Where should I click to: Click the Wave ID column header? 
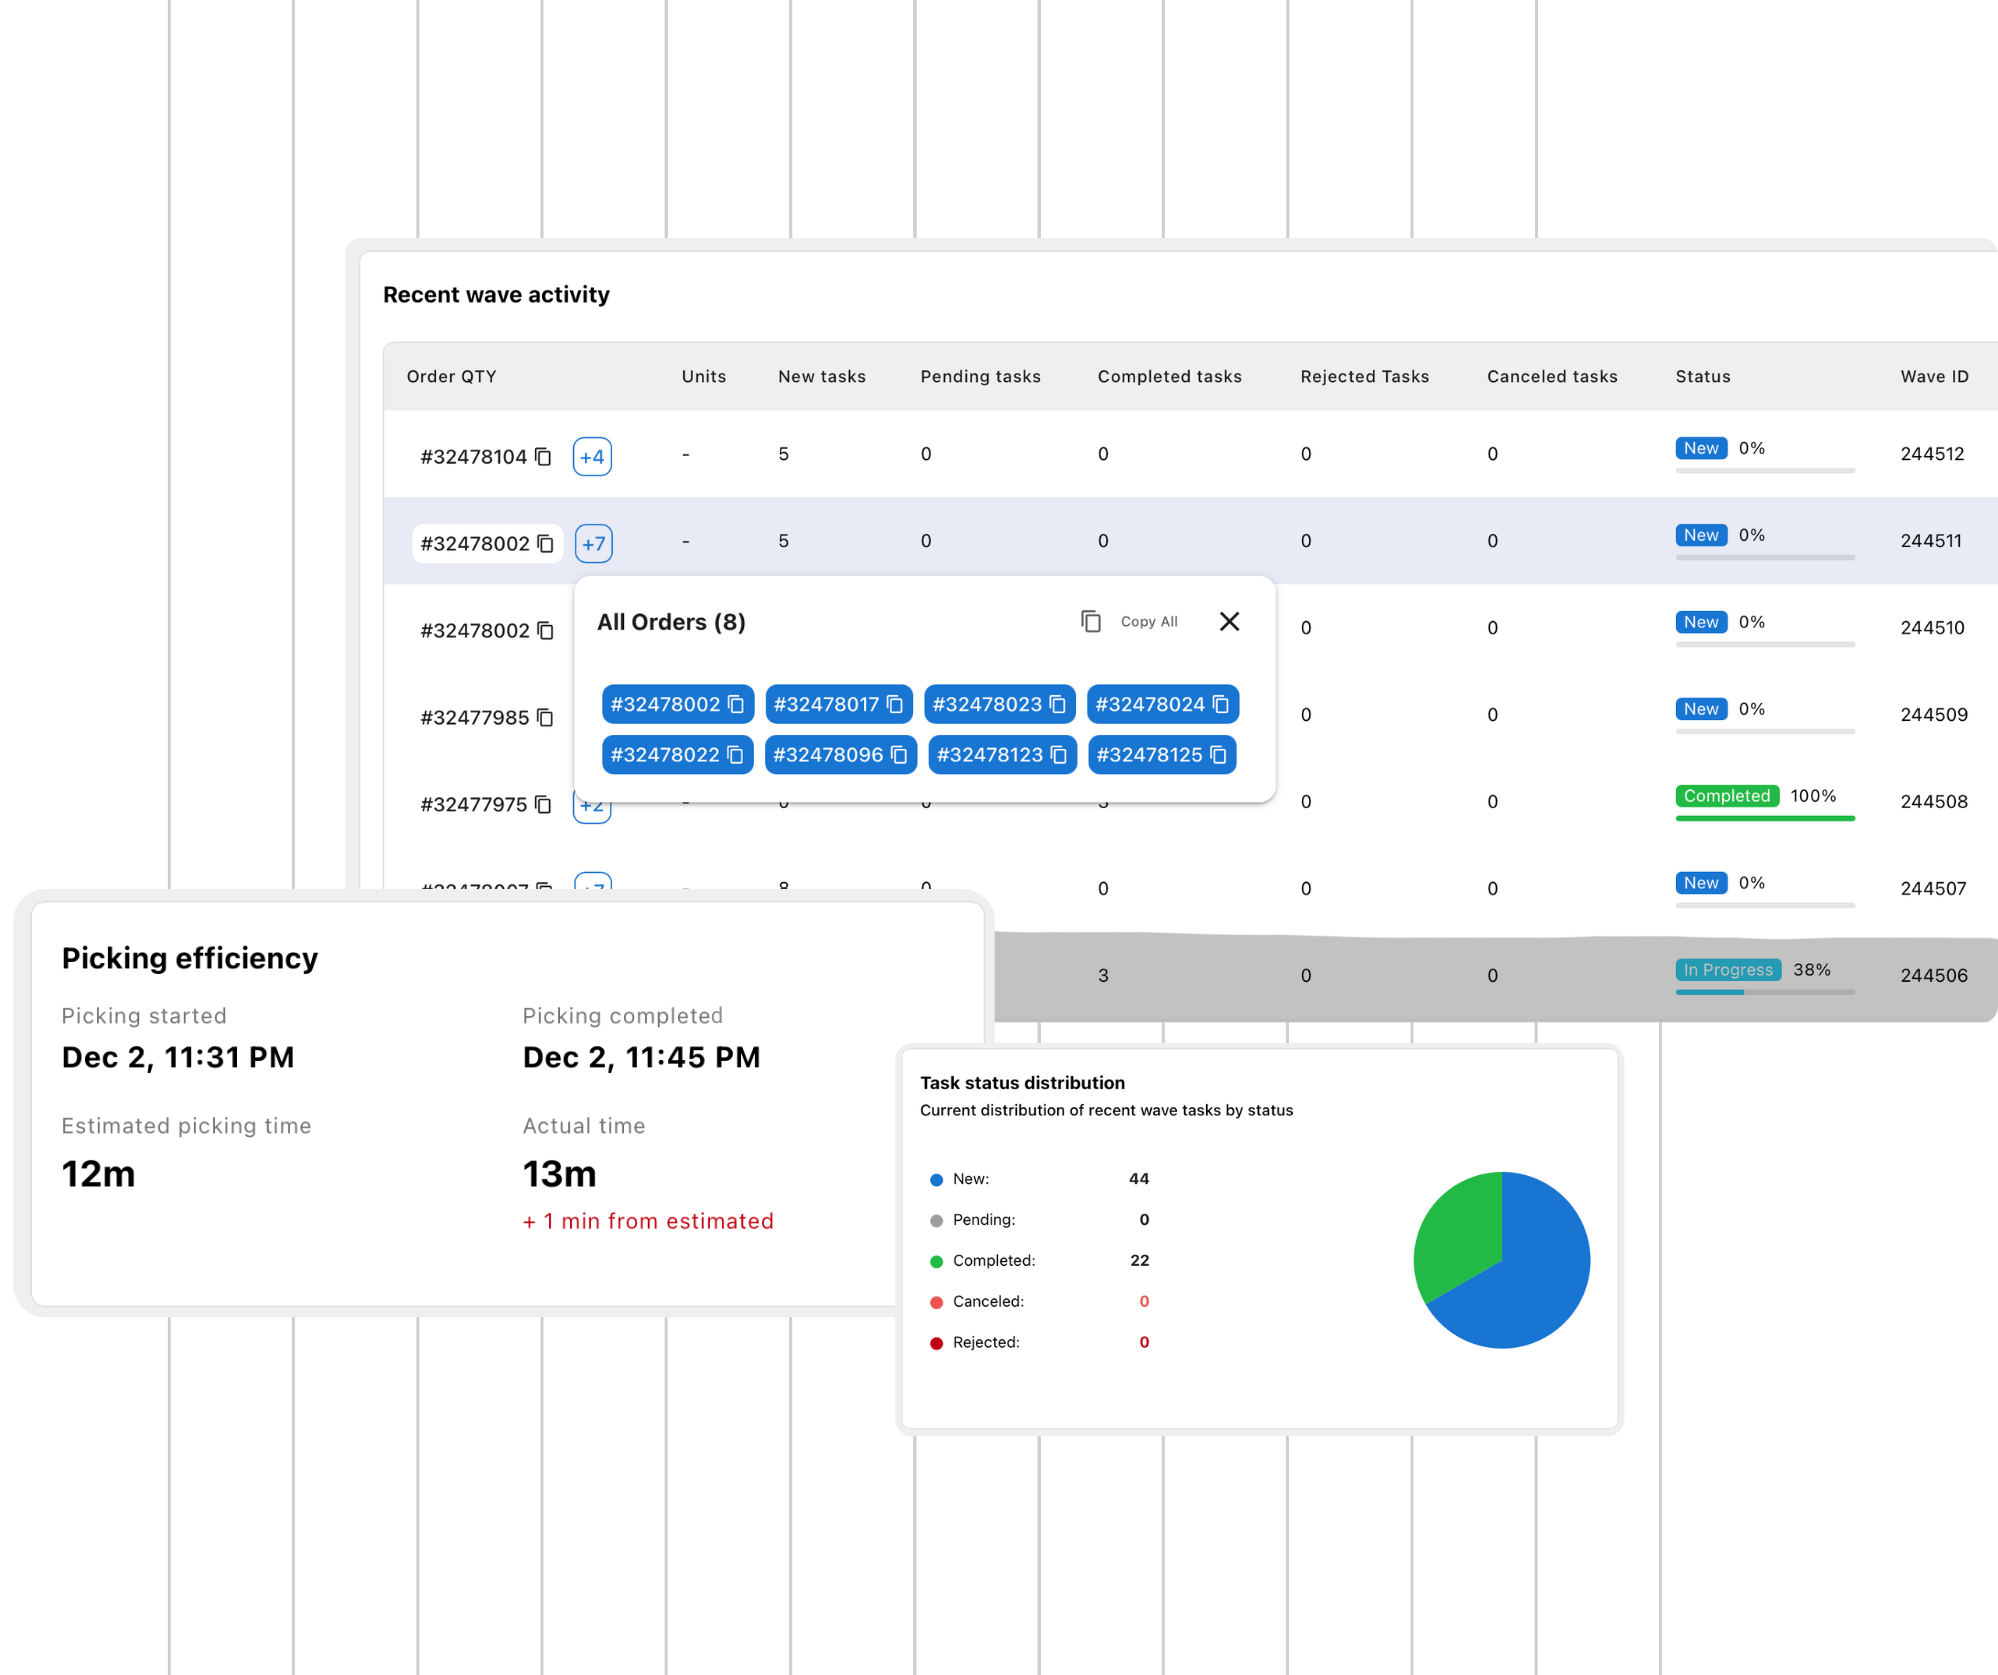pos(1934,377)
